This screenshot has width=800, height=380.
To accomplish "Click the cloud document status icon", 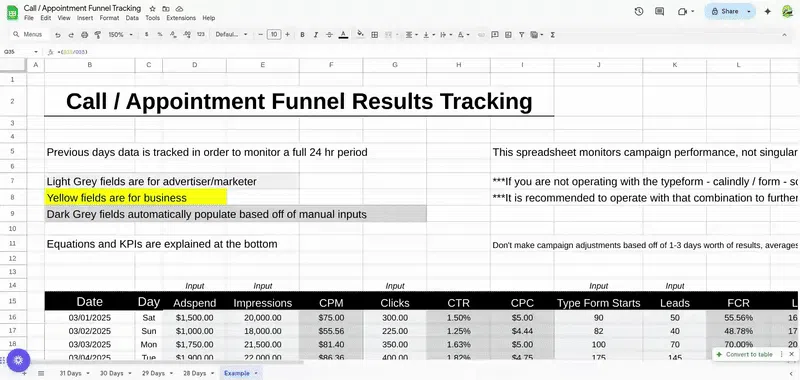I will click(179, 9).
